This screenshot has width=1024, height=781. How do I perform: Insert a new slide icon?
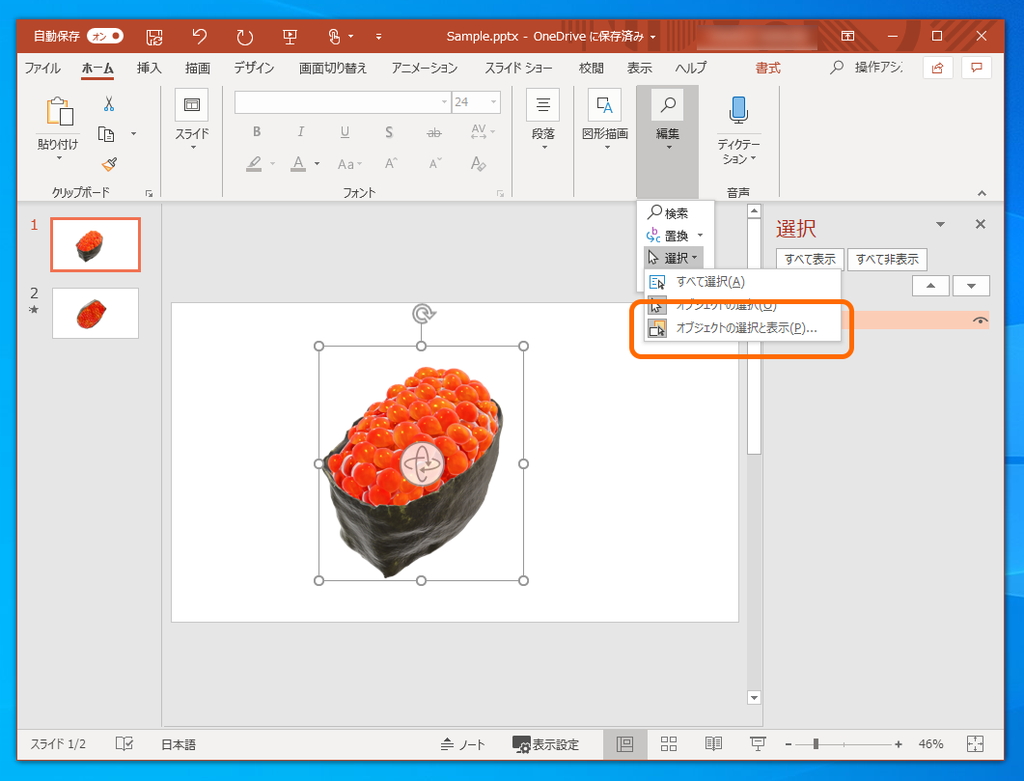pos(192,105)
